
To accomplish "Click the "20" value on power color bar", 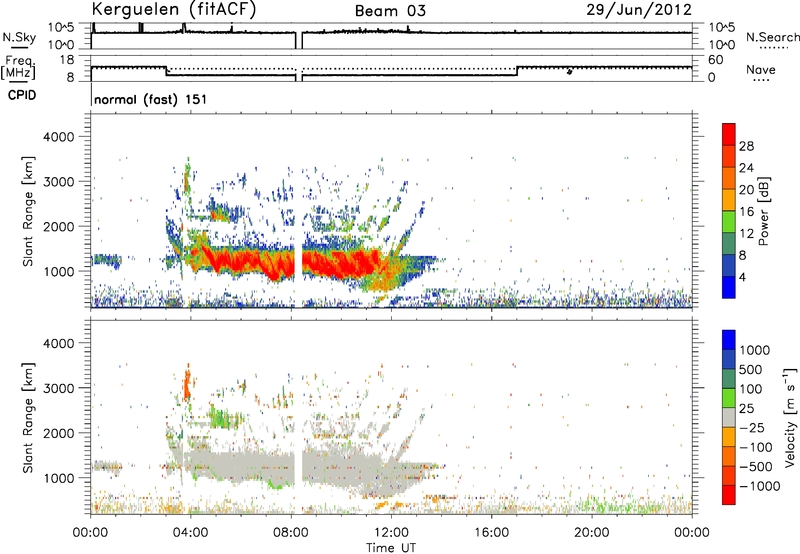I will [746, 190].
